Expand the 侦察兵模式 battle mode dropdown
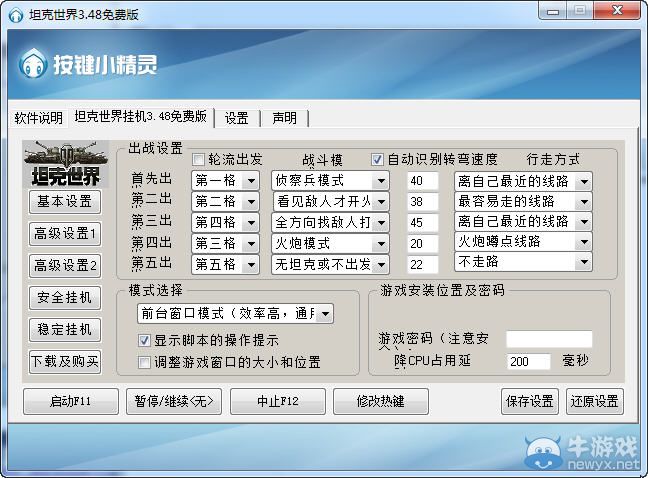 click(330, 181)
